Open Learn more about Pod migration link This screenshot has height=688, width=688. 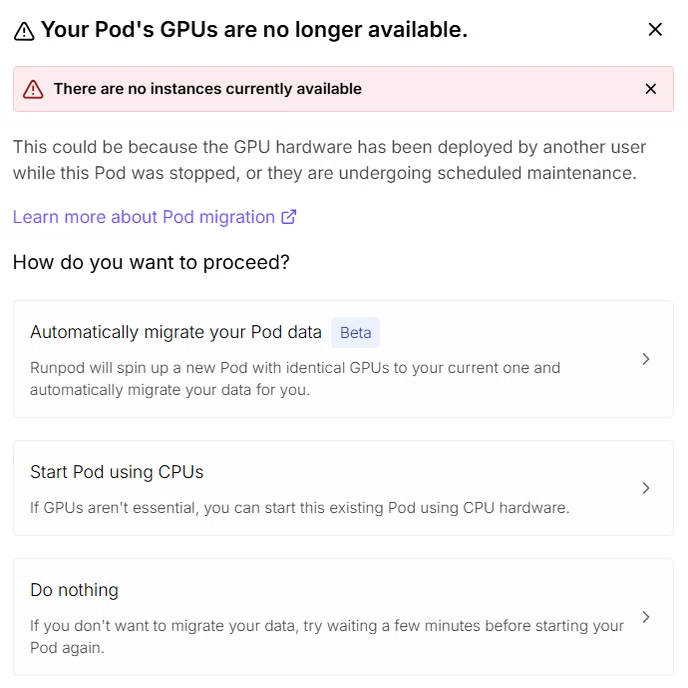coord(154,217)
